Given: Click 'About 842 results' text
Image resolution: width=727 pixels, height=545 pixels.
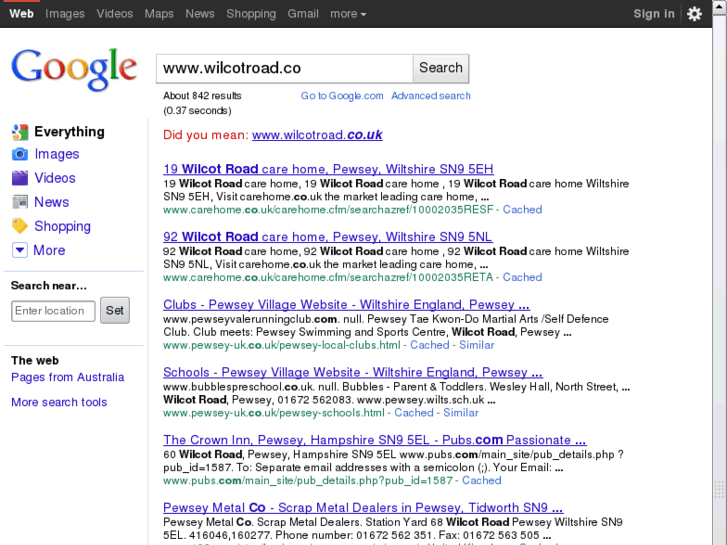Looking at the screenshot, I should point(202,96).
